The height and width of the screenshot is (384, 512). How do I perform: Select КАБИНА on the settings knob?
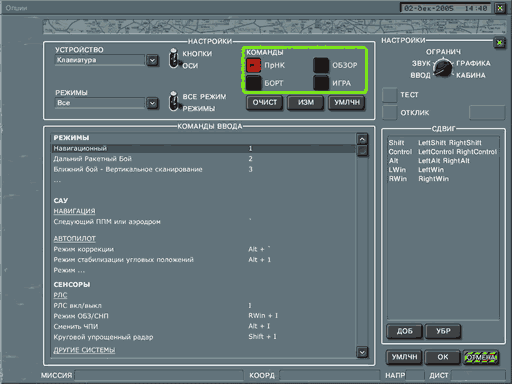[x=471, y=75]
